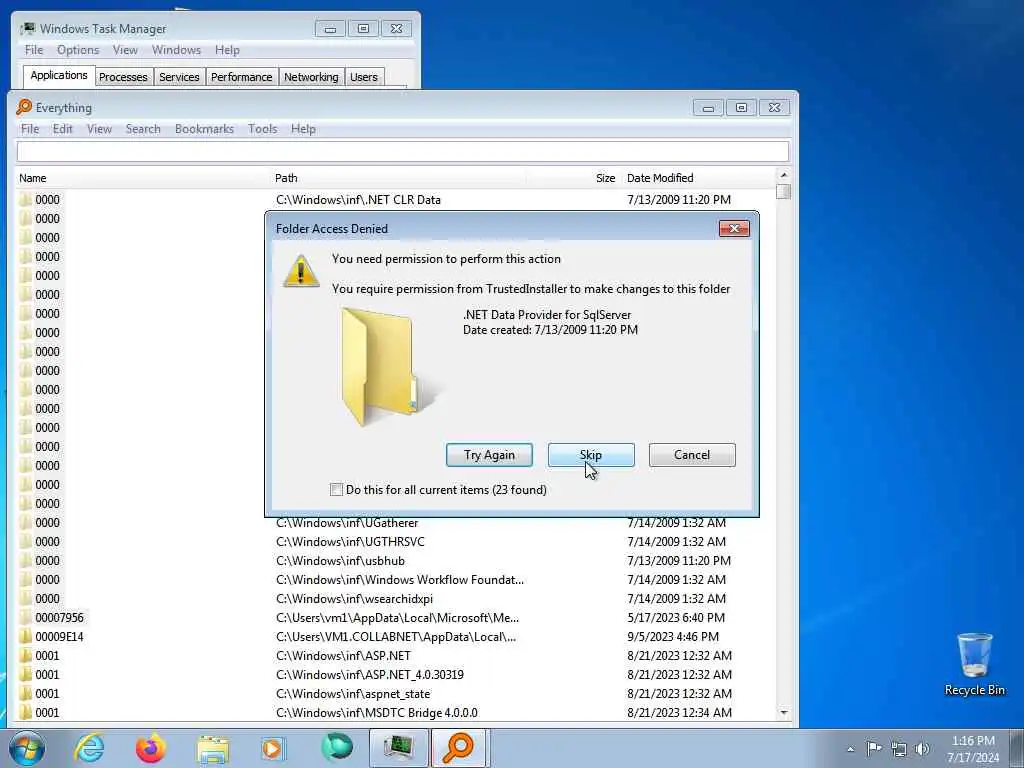Screen dimensions: 1024x768
Task: Open Everything's Search menu
Action: [143, 129]
